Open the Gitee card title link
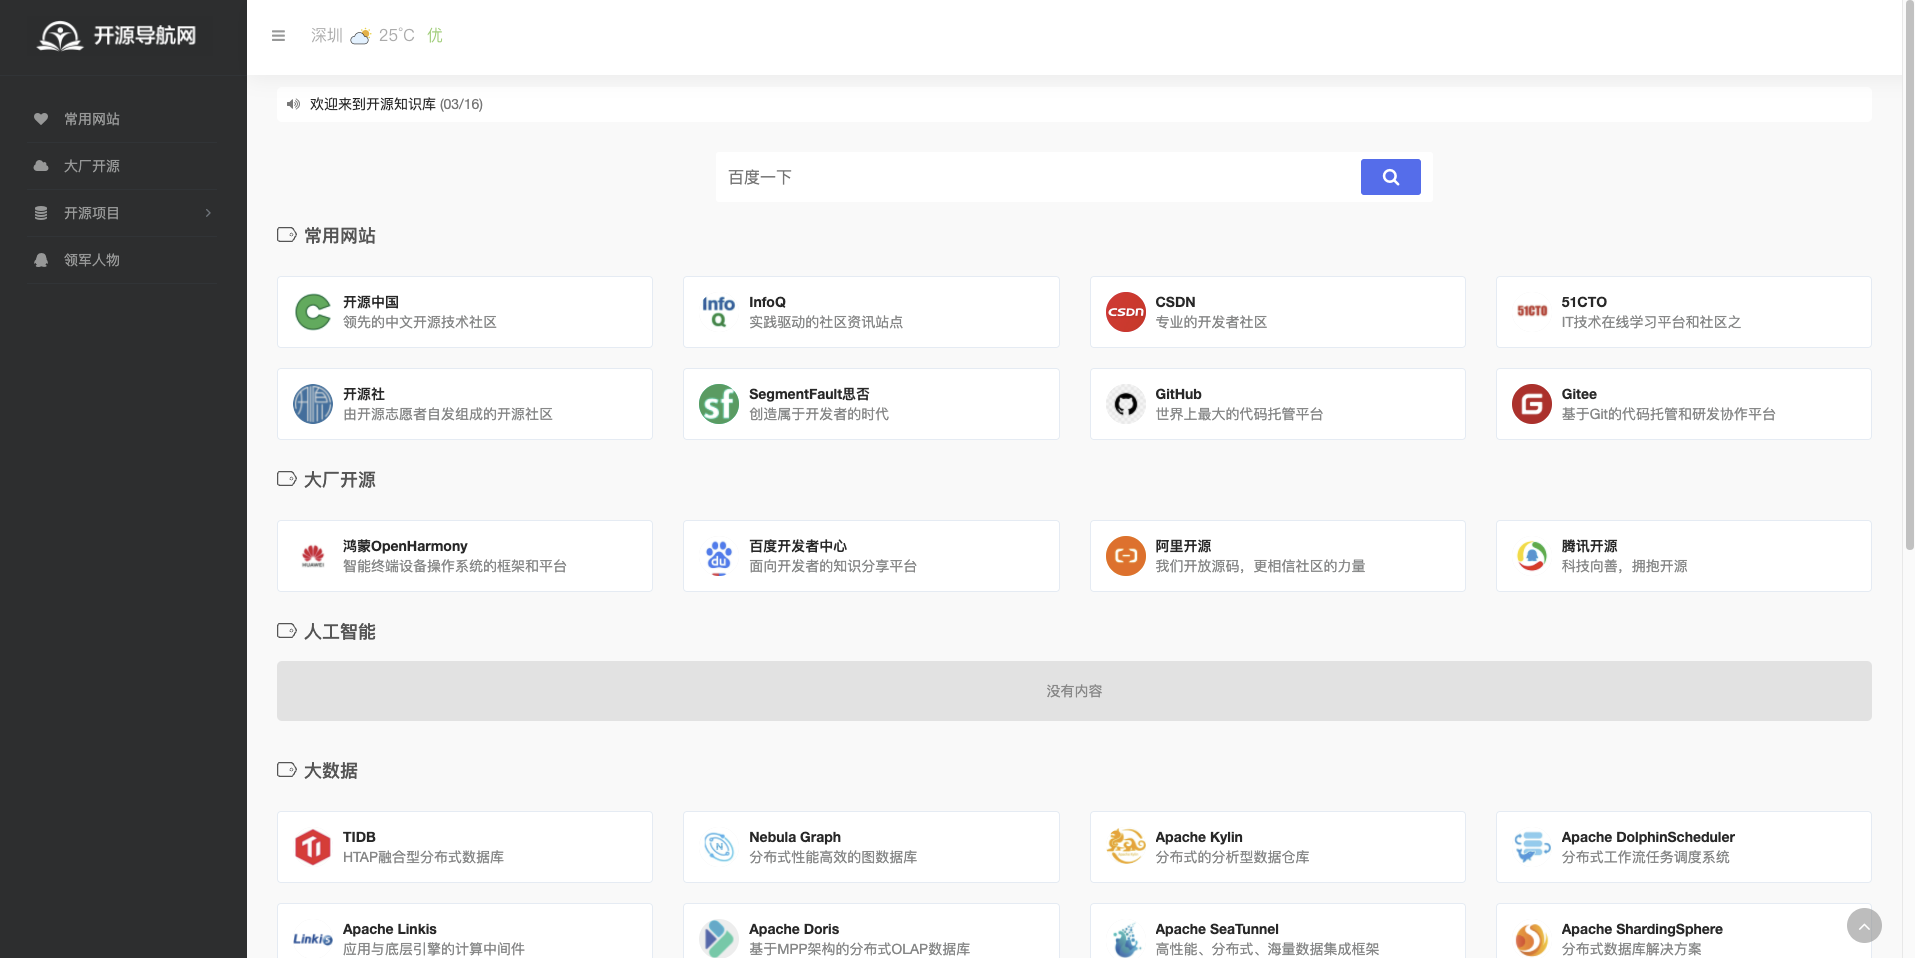The height and width of the screenshot is (958, 1915). click(1579, 394)
